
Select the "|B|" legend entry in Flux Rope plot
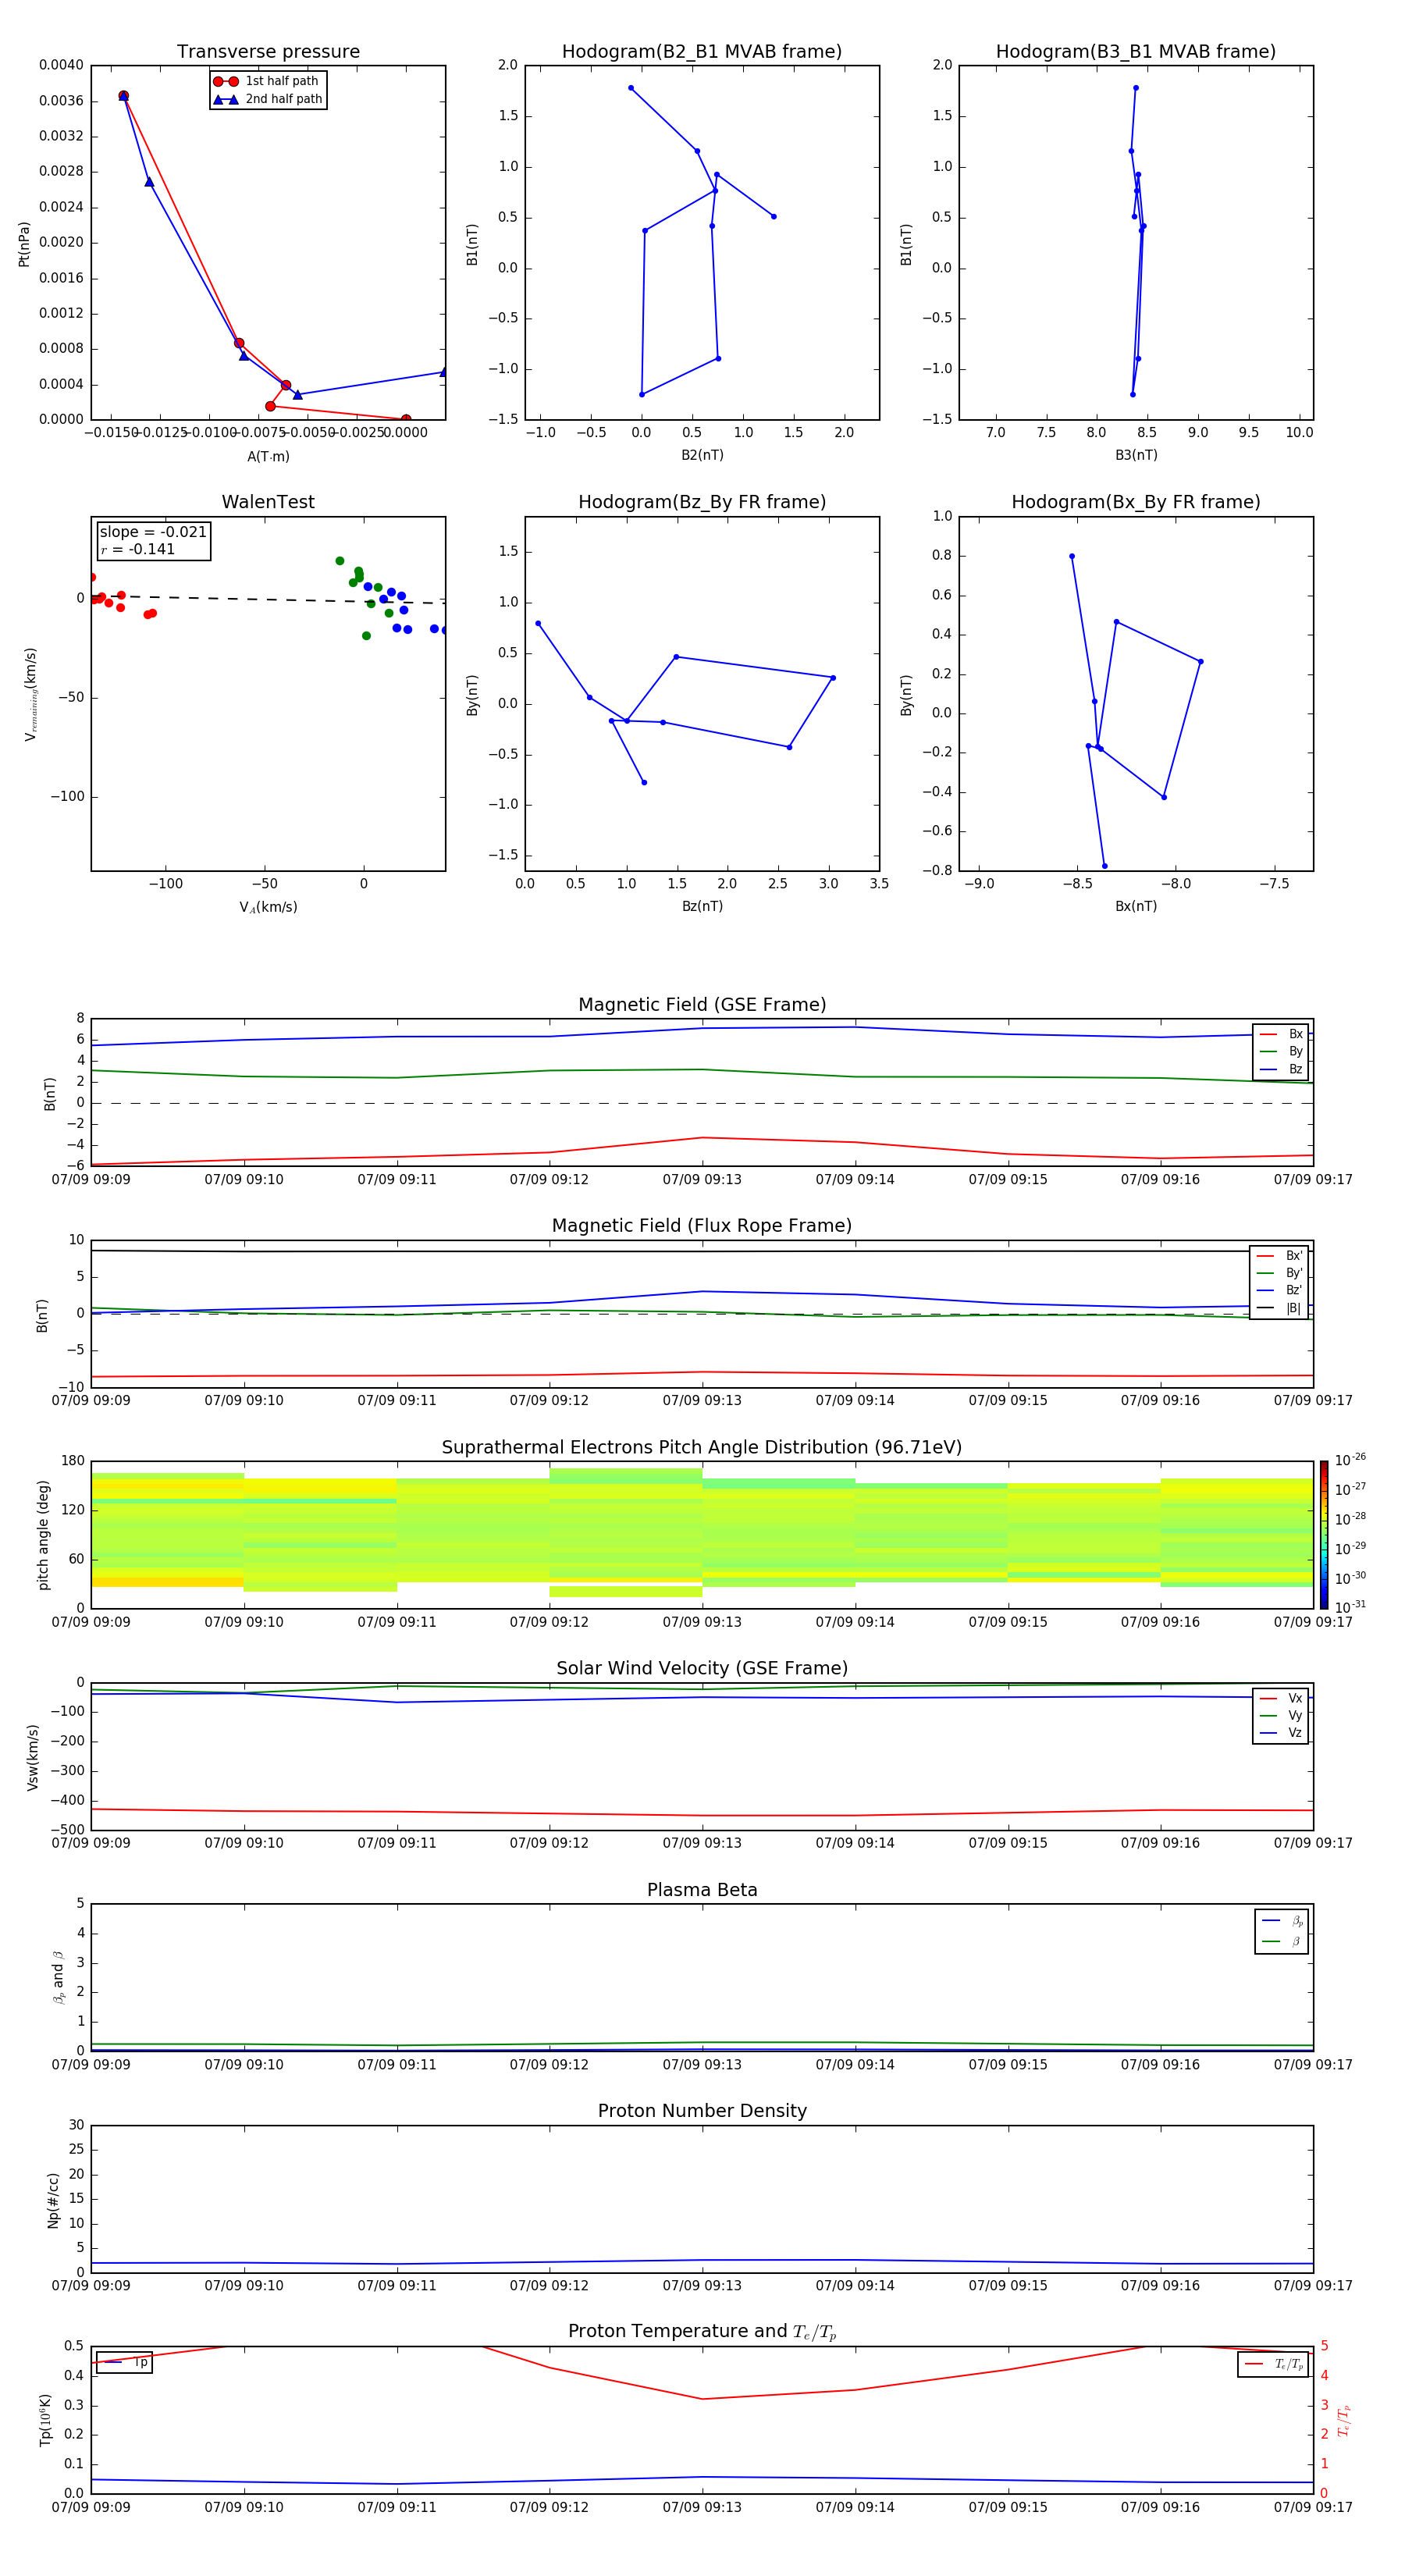click(1280, 1308)
